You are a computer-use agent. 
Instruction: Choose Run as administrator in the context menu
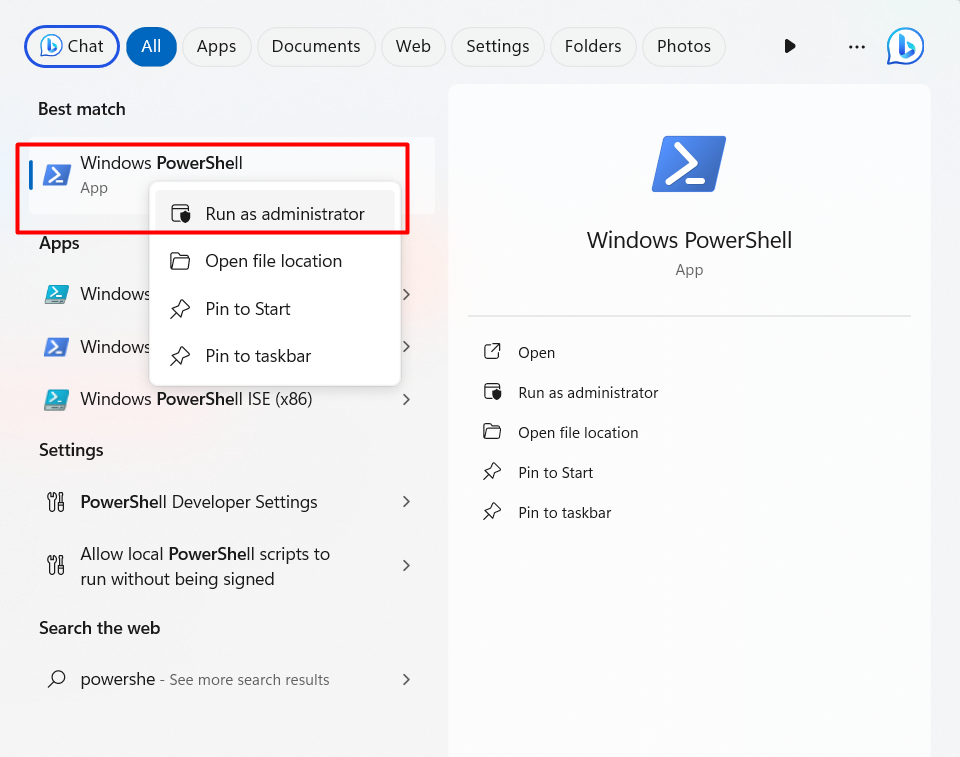pos(275,214)
